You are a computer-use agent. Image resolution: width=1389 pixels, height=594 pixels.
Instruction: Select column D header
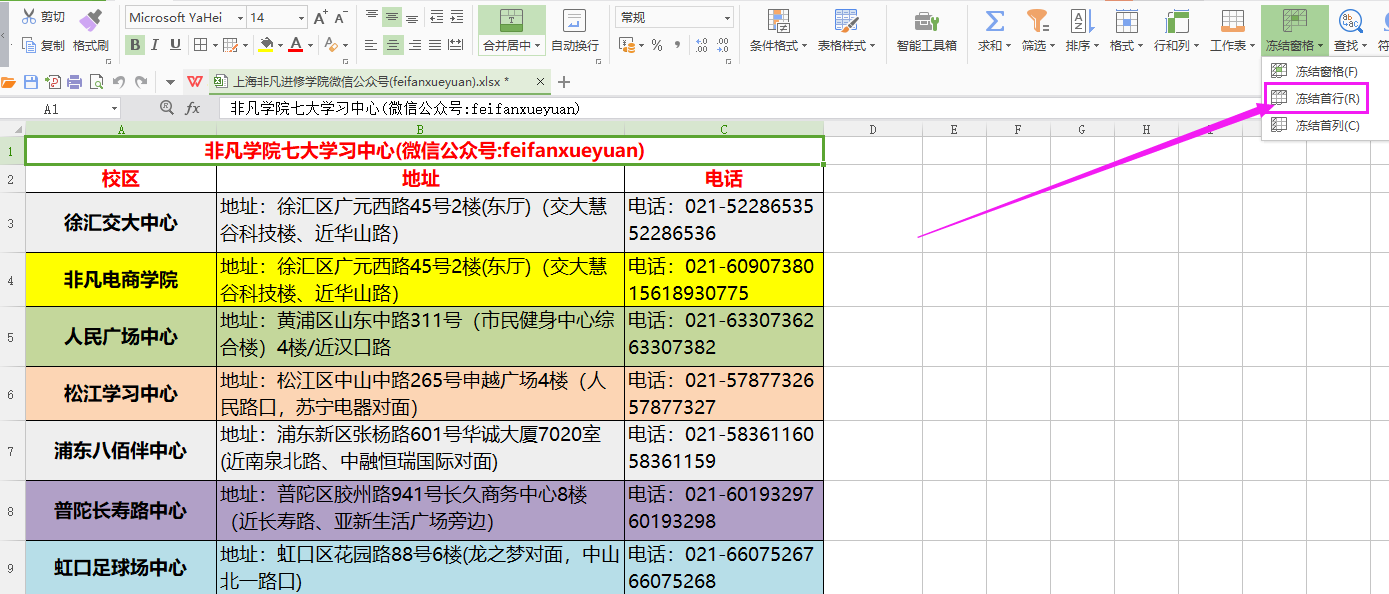[x=873, y=129]
